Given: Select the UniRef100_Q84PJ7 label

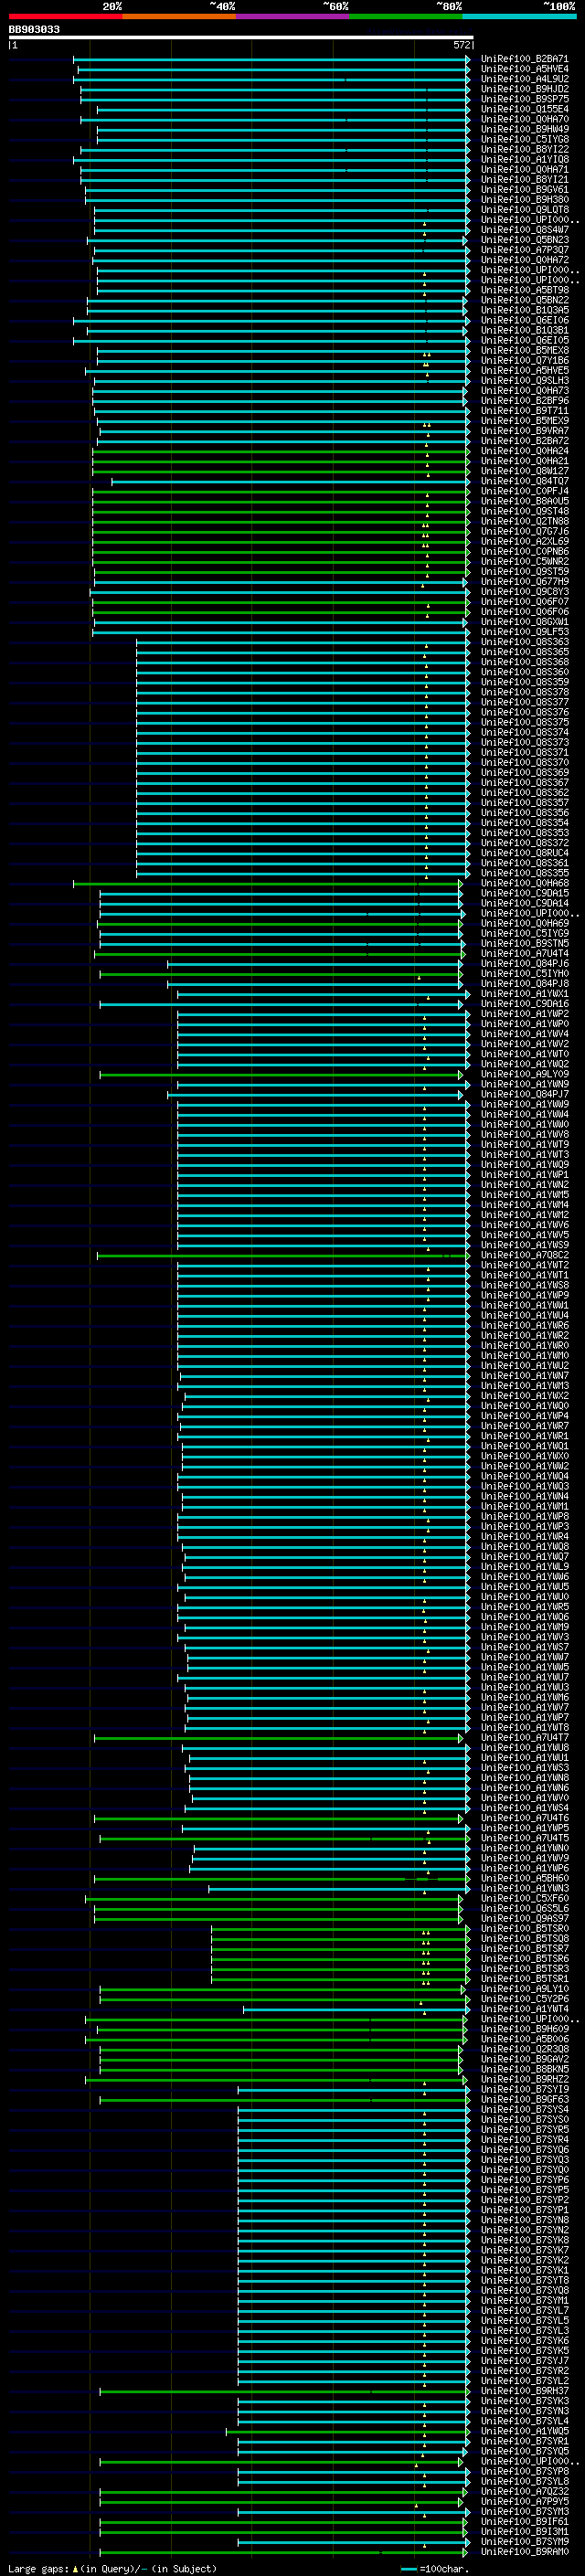Looking at the screenshot, I should [x=525, y=1094].
